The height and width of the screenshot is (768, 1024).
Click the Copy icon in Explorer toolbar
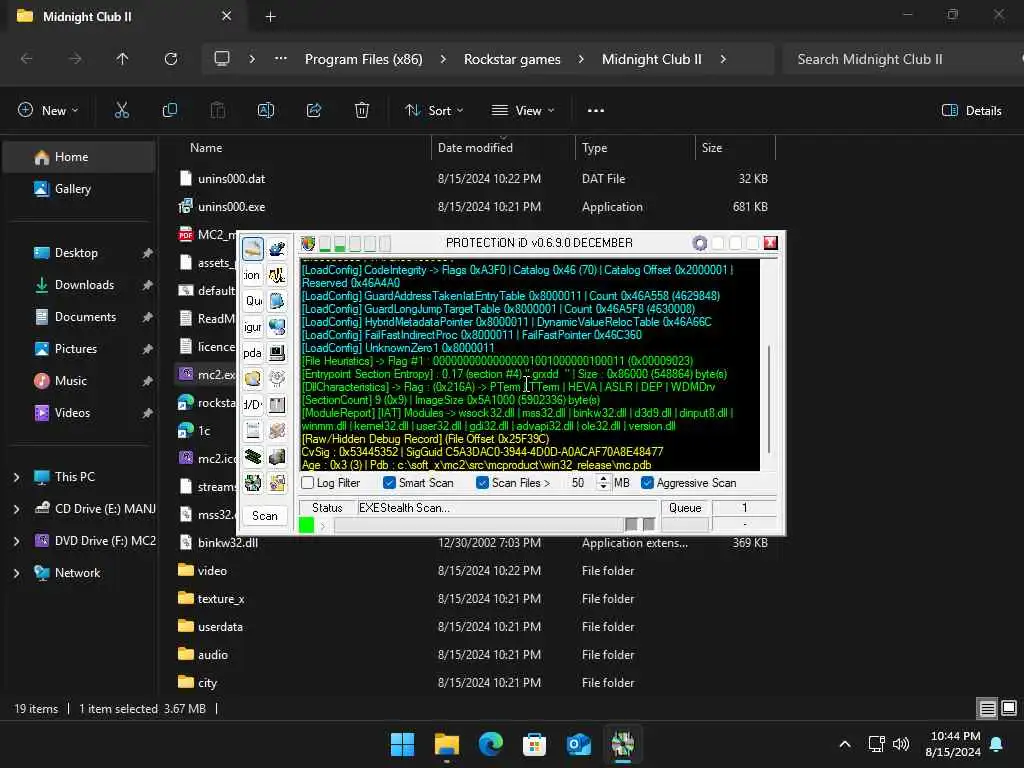(x=170, y=110)
